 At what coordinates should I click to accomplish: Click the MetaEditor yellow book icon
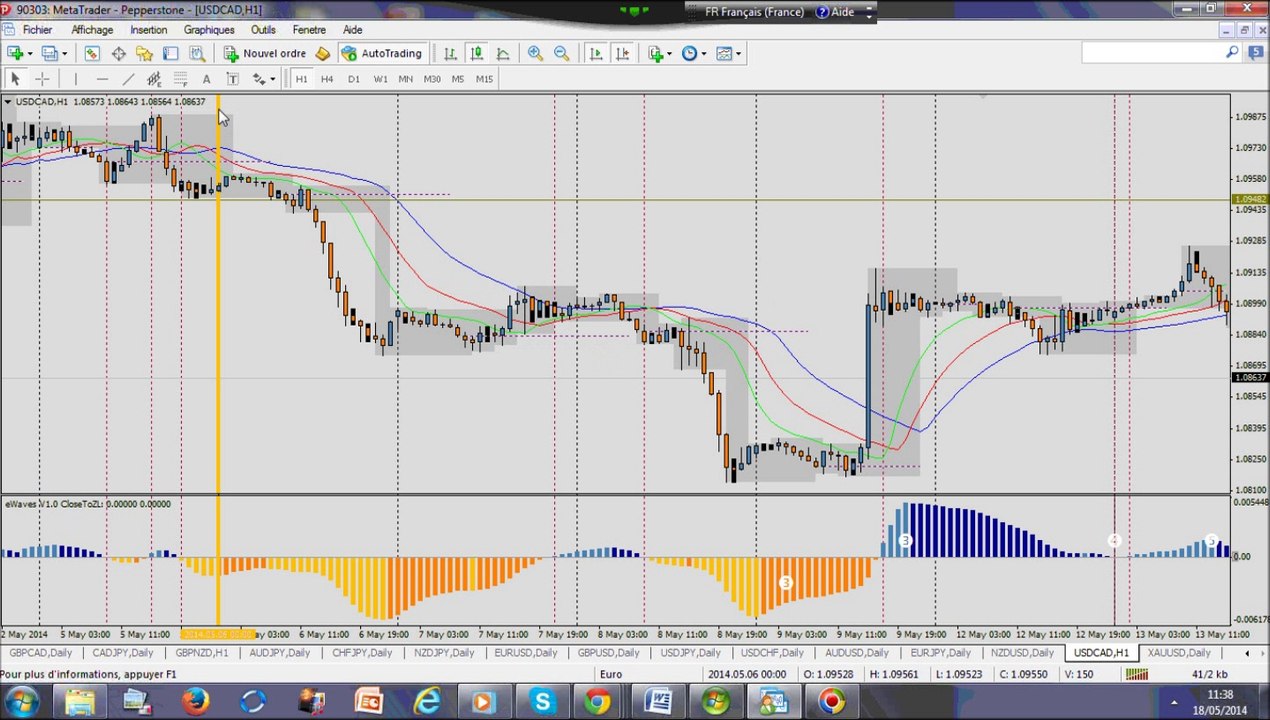pos(322,53)
